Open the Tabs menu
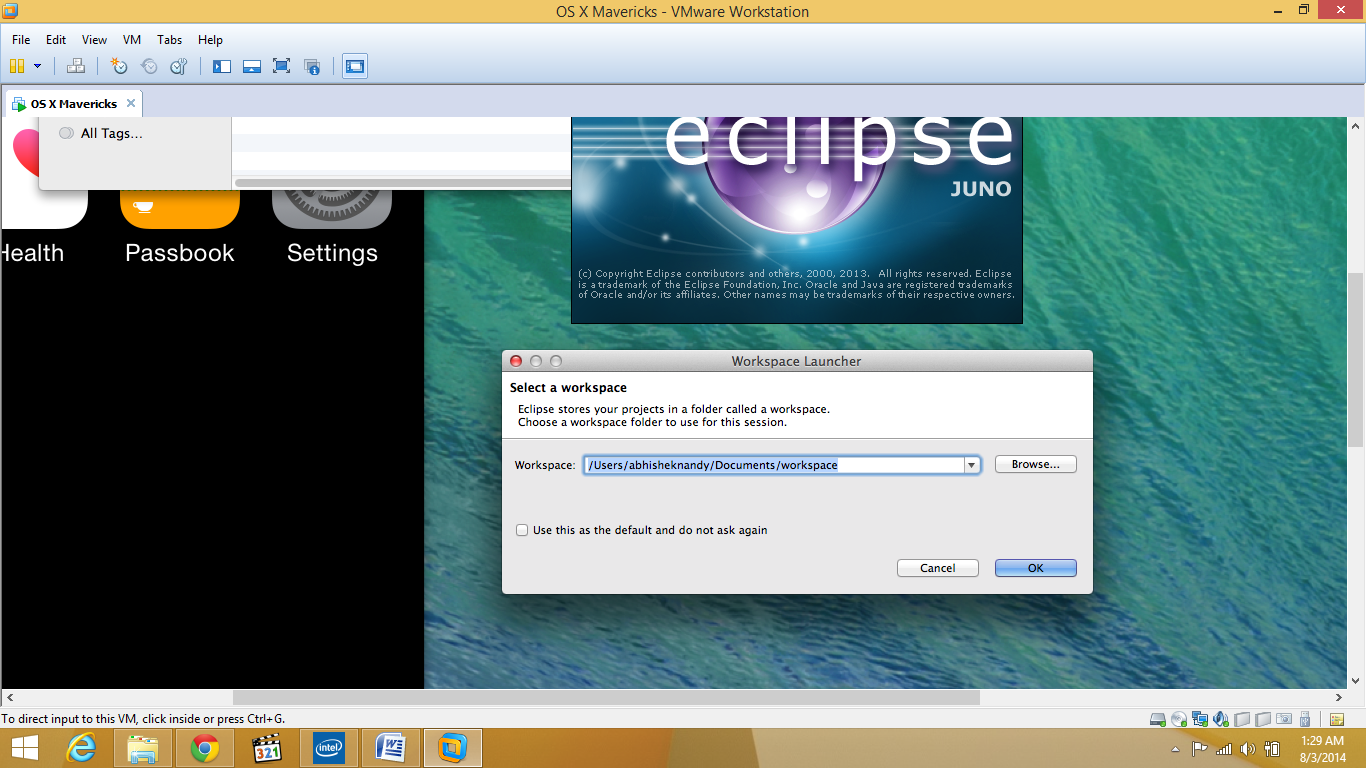The image size is (1366, 768). click(170, 40)
